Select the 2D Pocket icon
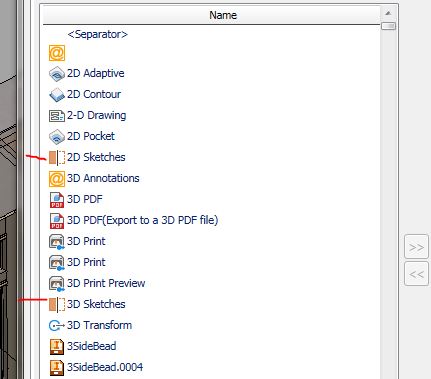Viewport: 431px width, 379px height. coord(57,137)
